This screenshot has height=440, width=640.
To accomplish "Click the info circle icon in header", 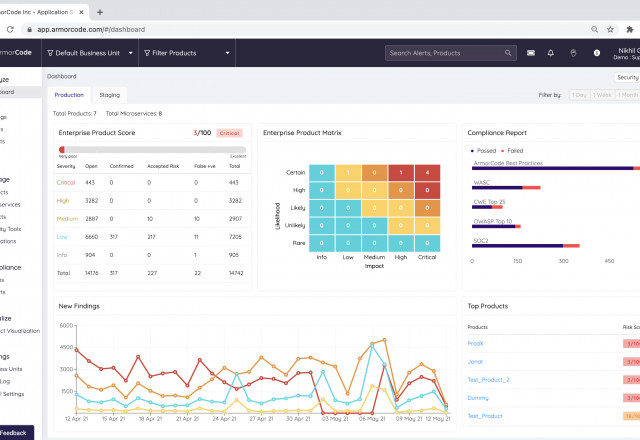I will click(x=597, y=53).
